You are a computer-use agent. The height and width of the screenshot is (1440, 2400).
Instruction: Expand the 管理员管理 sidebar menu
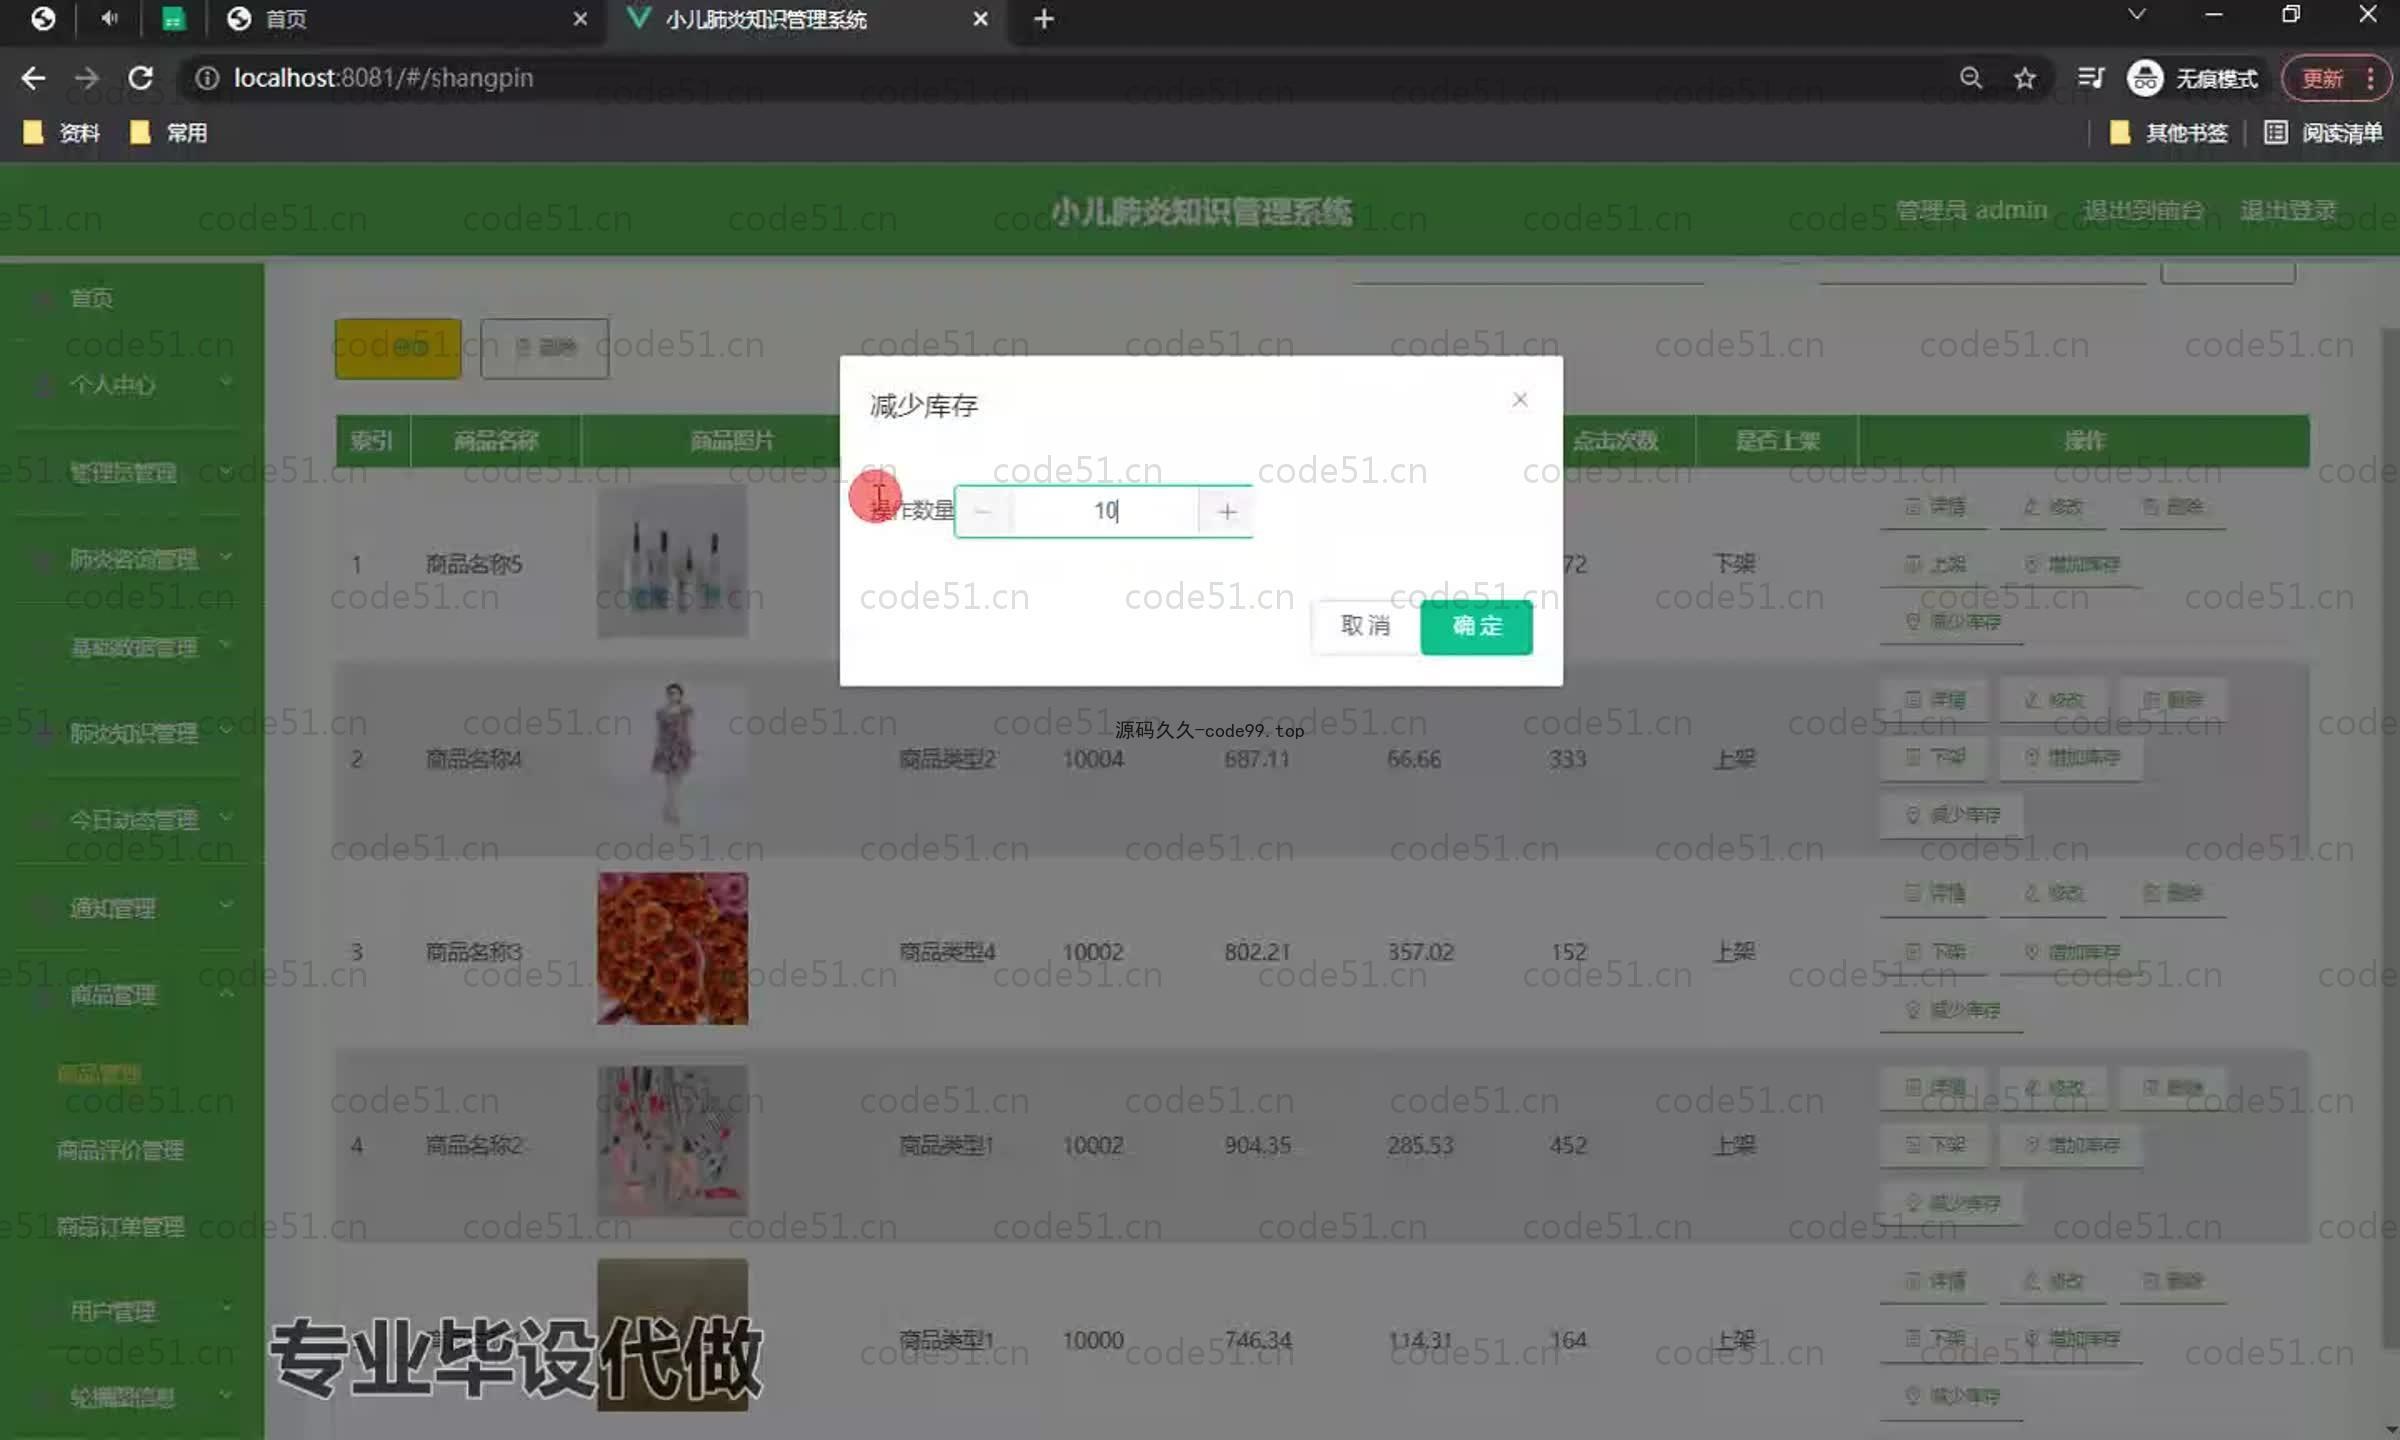(132, 472)
